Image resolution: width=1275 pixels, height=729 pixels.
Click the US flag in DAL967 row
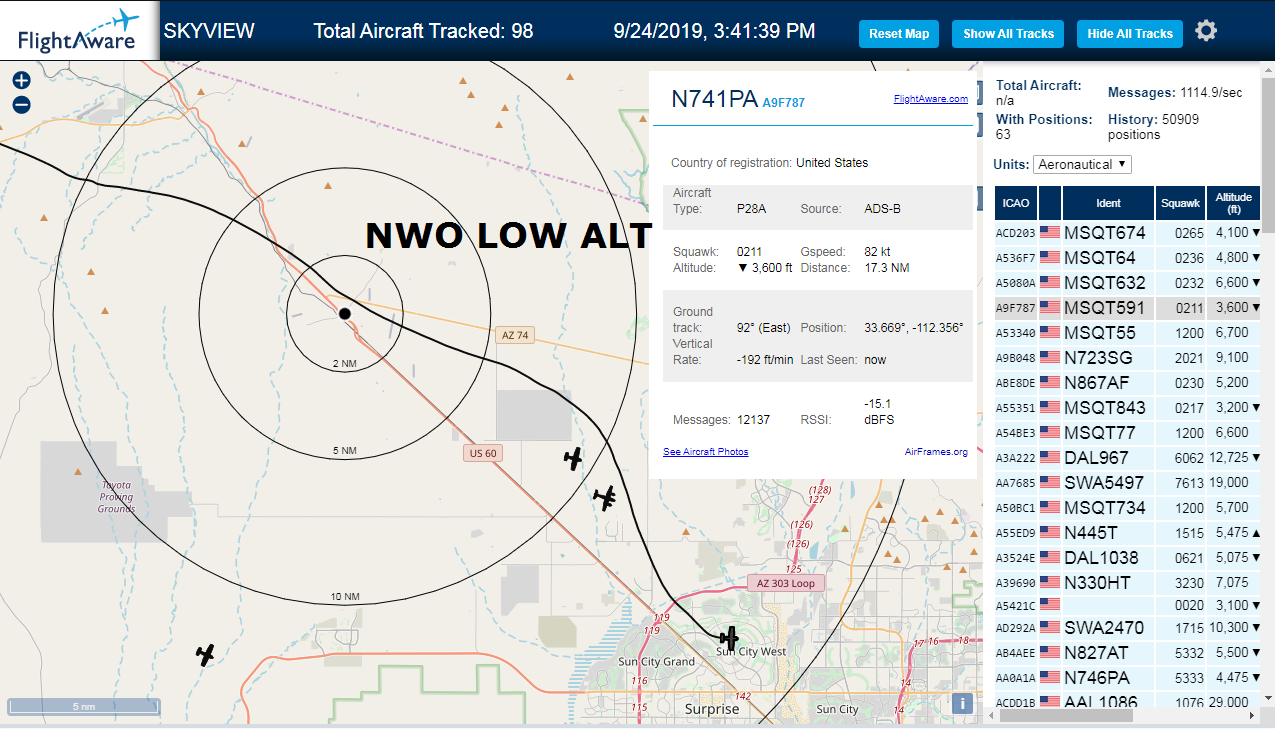[1050, 457]
